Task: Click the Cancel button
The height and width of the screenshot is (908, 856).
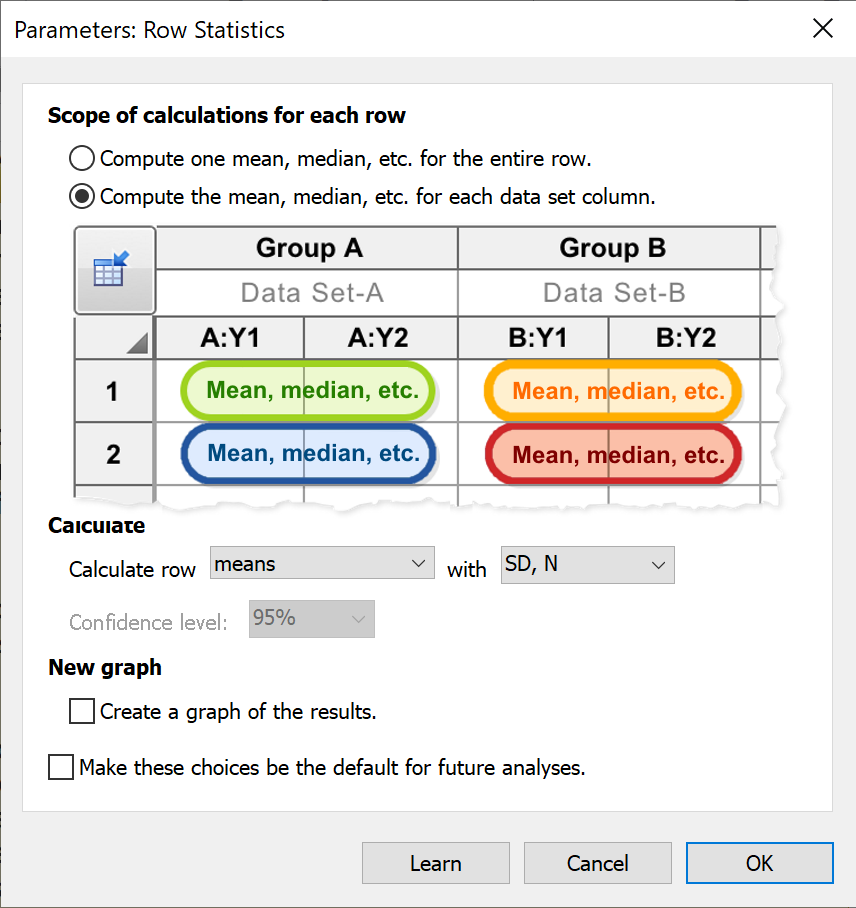Action: (597, 863)
